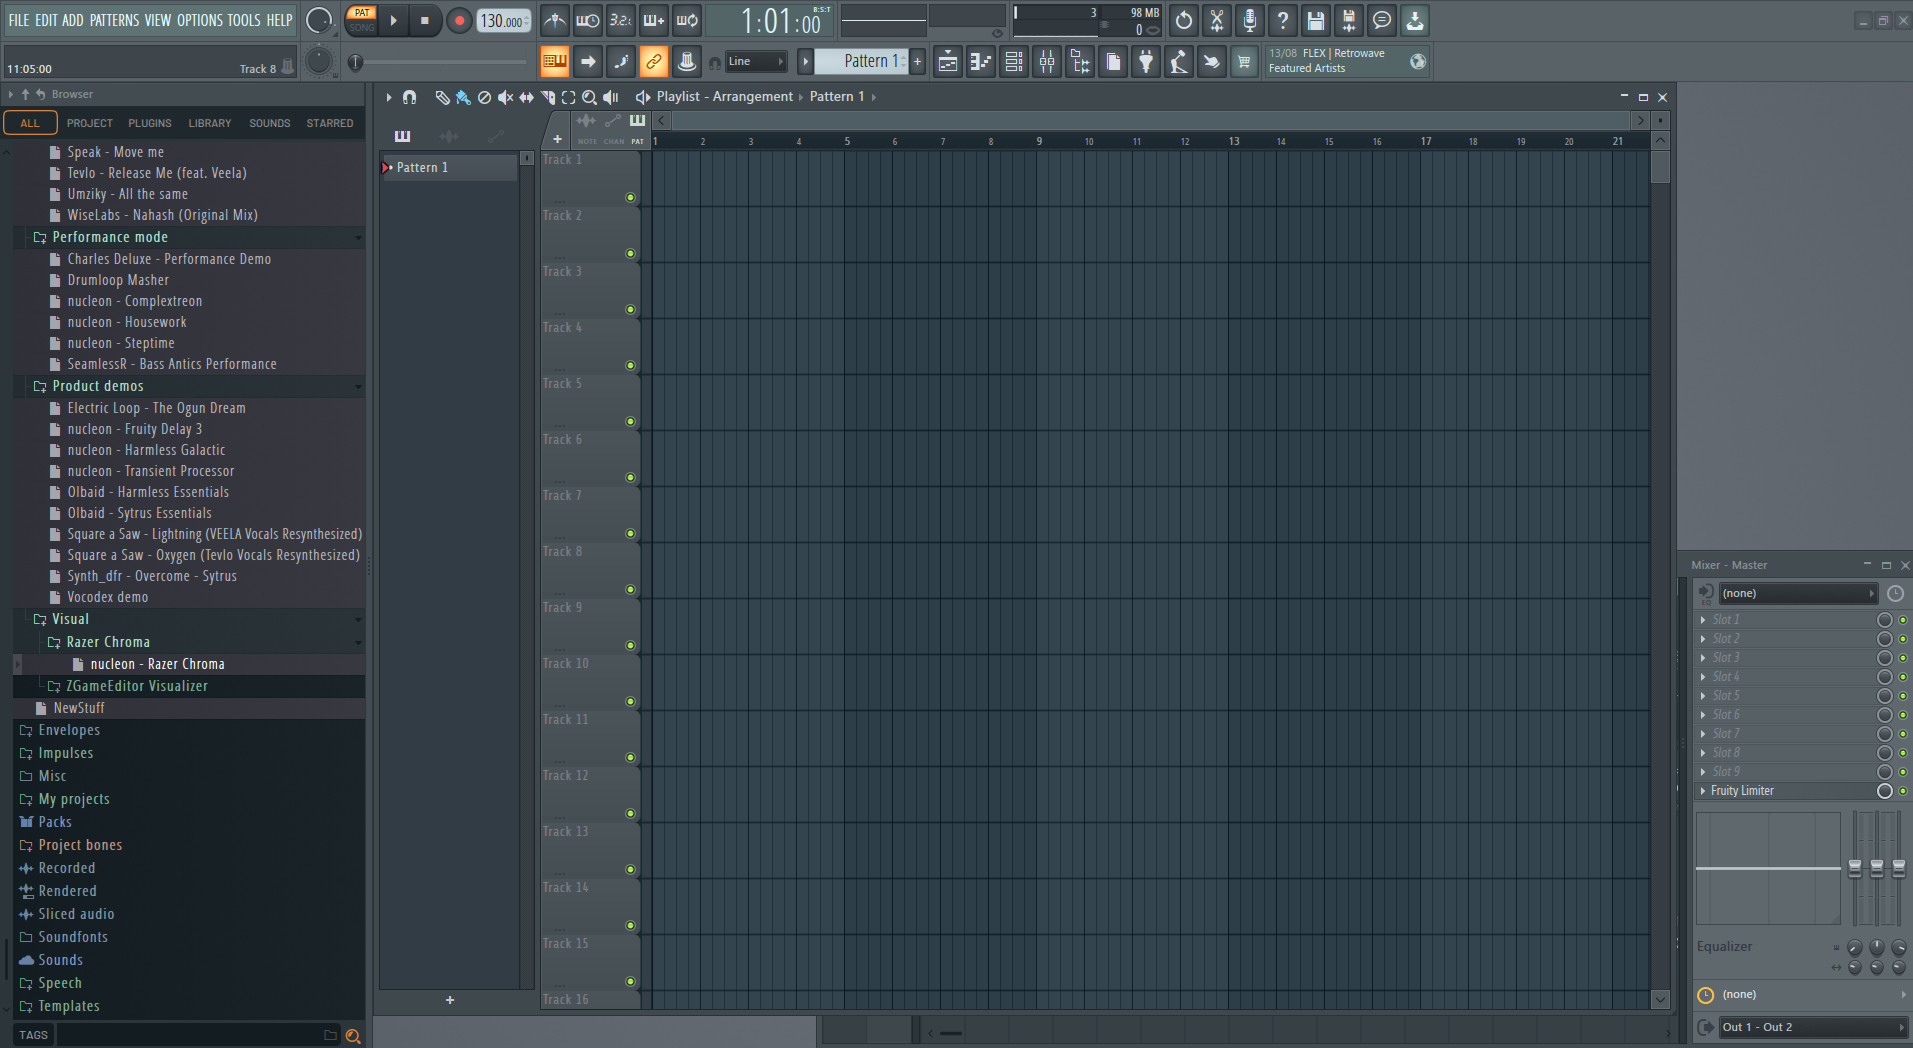Open the Channel rack view button
Viewport: 1913px width, 1048px height.
(x=1014, y=62)
